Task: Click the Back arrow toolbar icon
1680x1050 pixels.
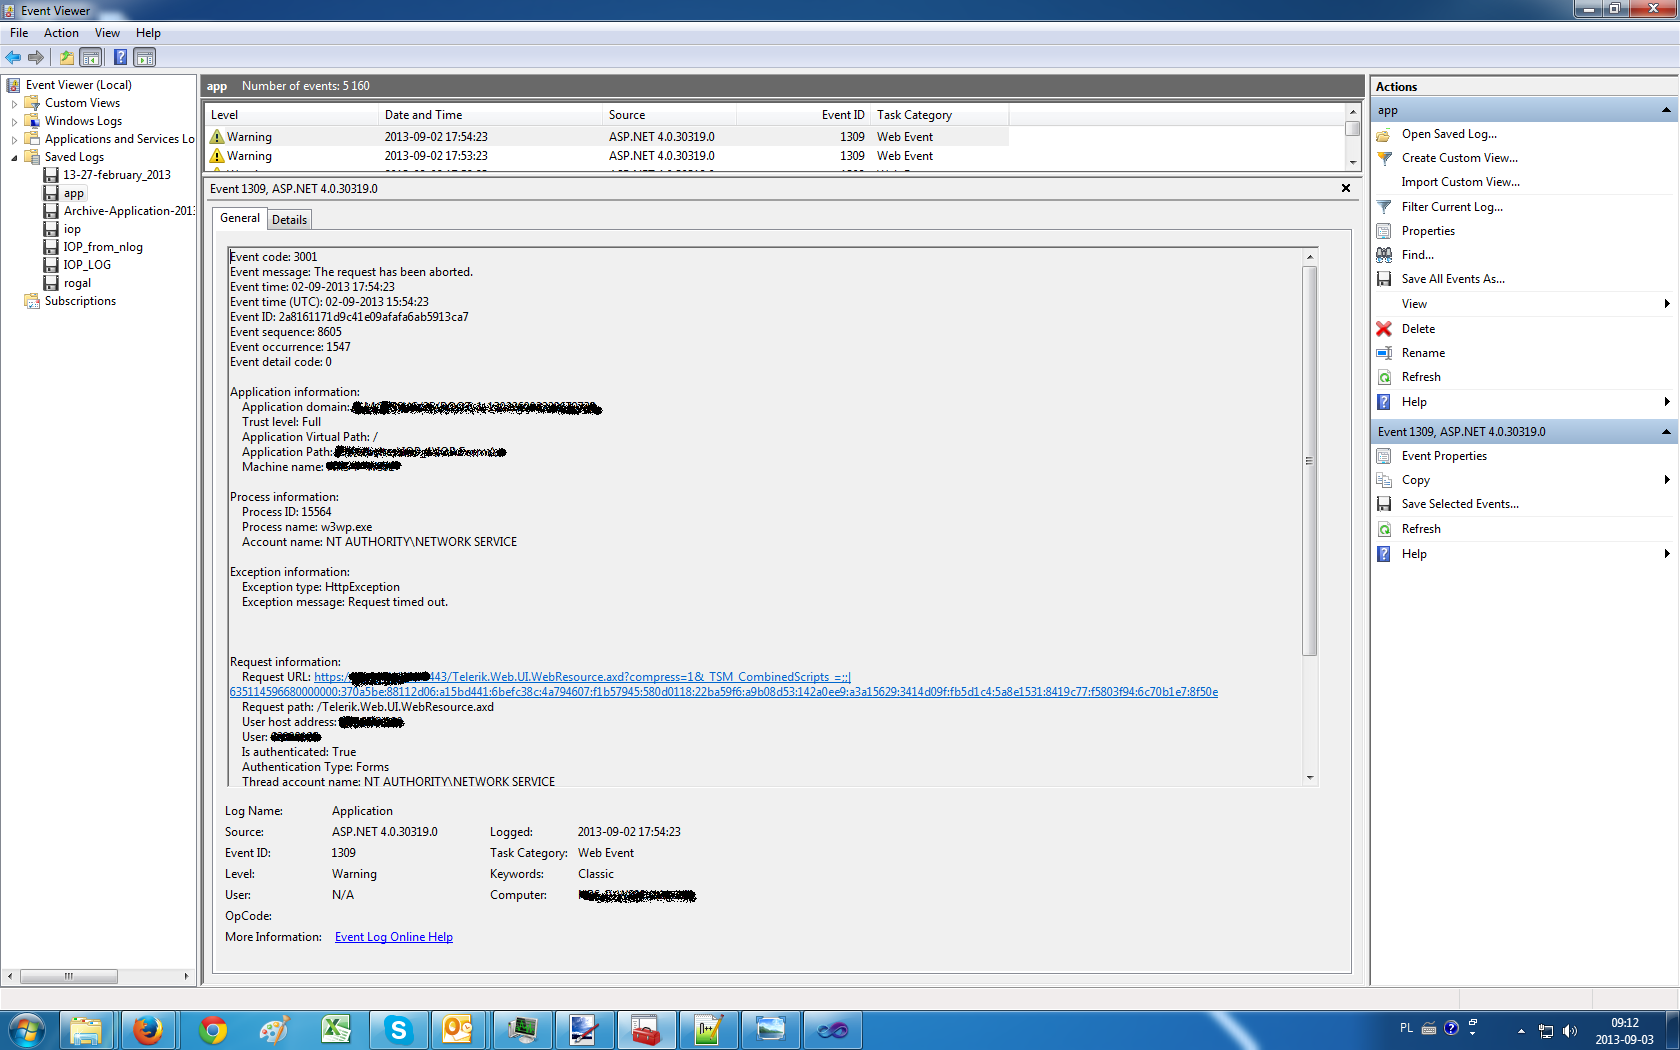Action: click(x=13, y=57)
